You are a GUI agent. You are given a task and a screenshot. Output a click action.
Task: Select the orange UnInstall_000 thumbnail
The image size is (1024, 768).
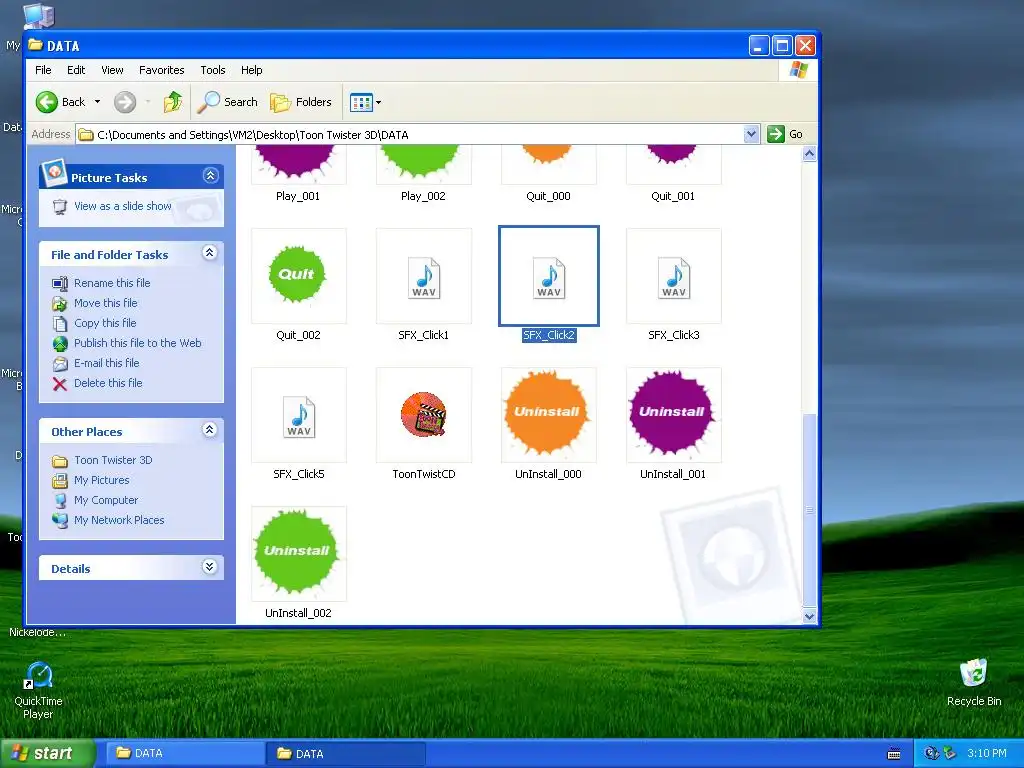coord(549,415)
